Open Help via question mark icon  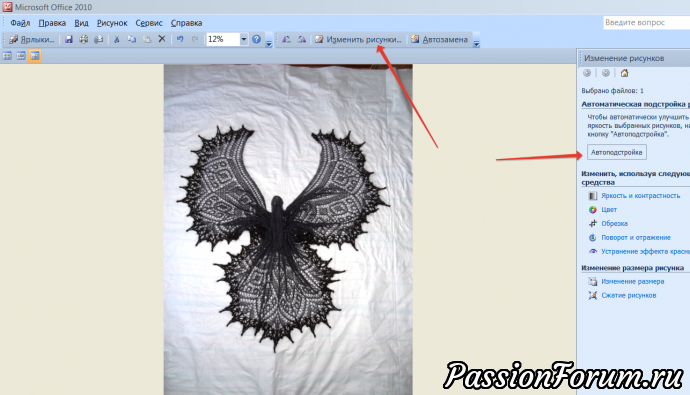(x=257, y=39)
